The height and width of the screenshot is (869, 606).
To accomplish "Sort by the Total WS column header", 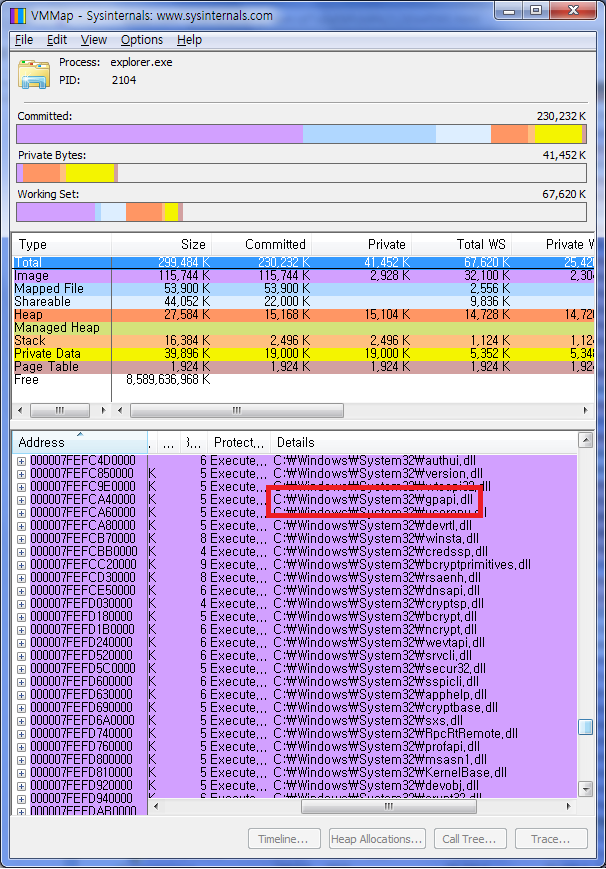I will point(461,244).
